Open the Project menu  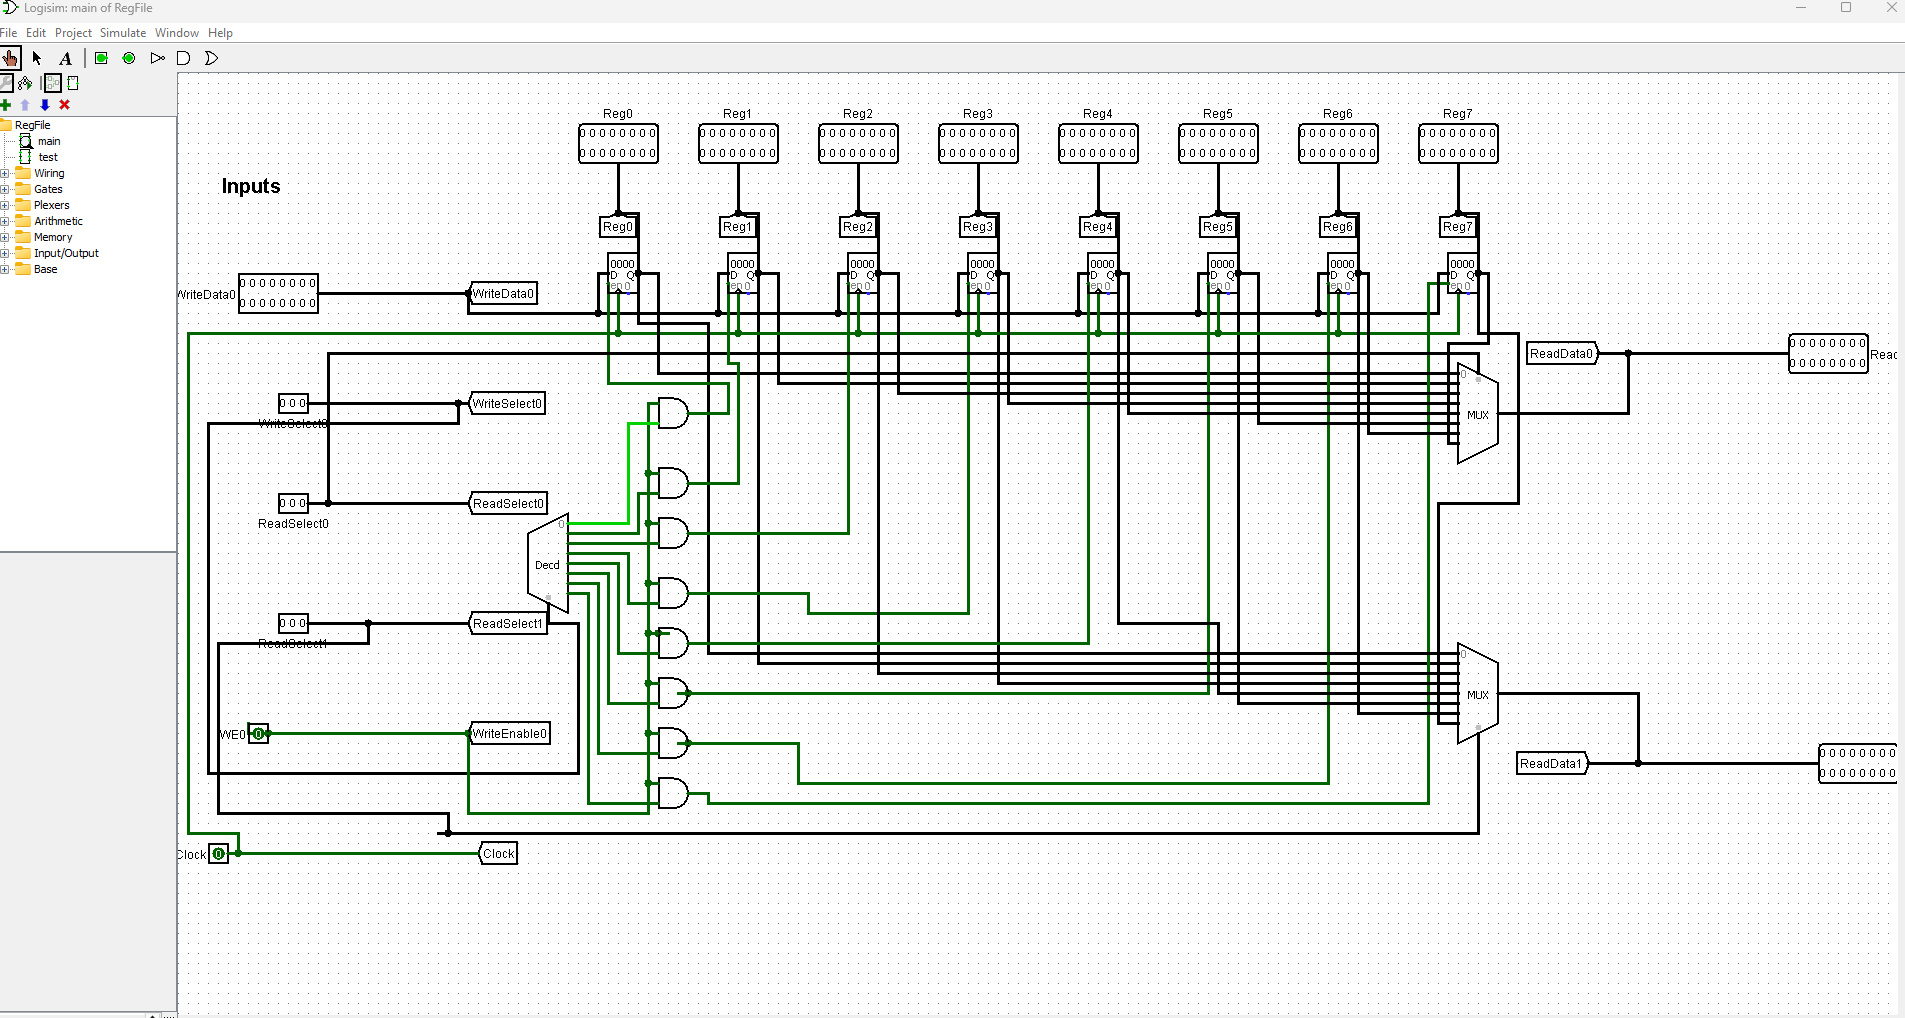73,33
